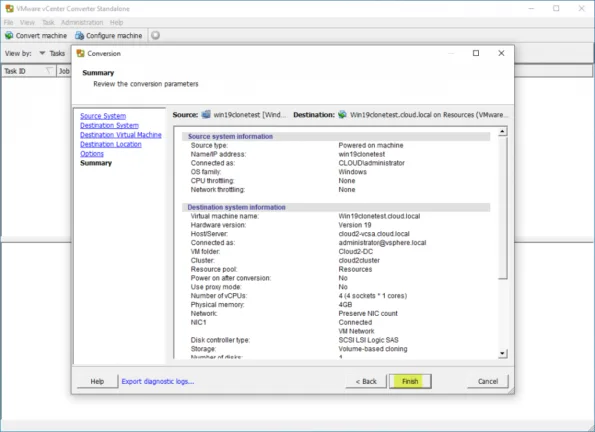Click the summary vertical scrollbar thumb
Image resolution: width=595 pixels, height=432 pixels.
click(x=502, y=208)
